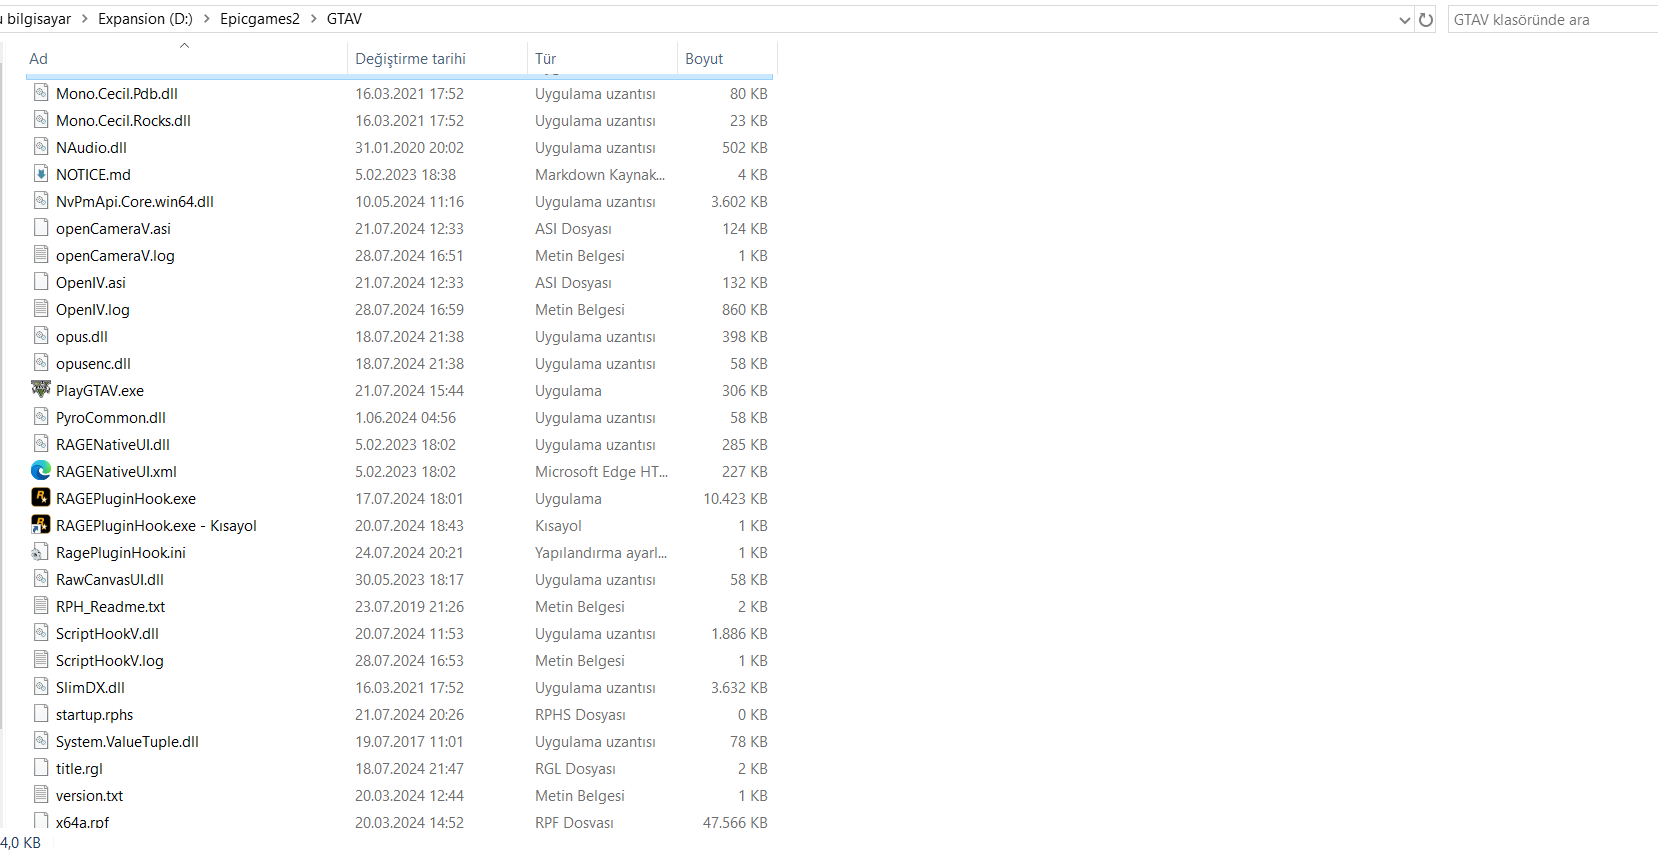The image size is (1658, 852).
Task: Click the SlimDX.dll file icon
Action: point(41,687)
